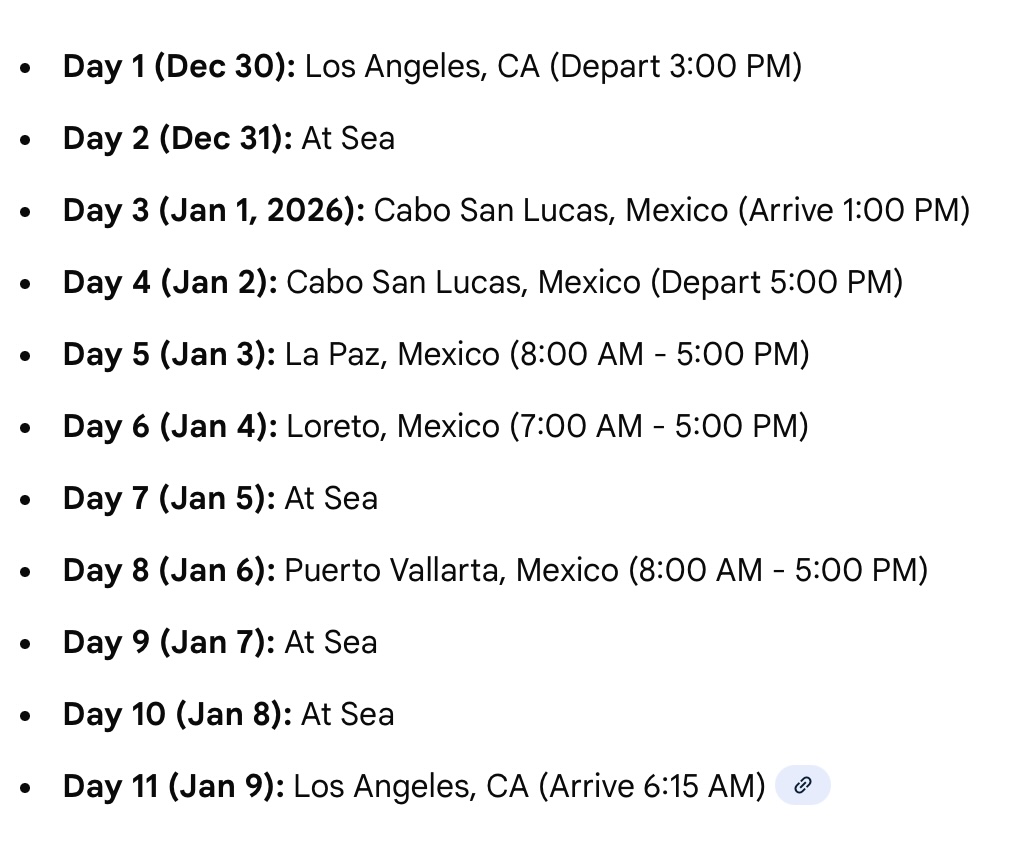This screenshot has width=1010, height=849.
Task: Click the bold "Day 9 (Jan 7):" label
Action: coord(169,642)
